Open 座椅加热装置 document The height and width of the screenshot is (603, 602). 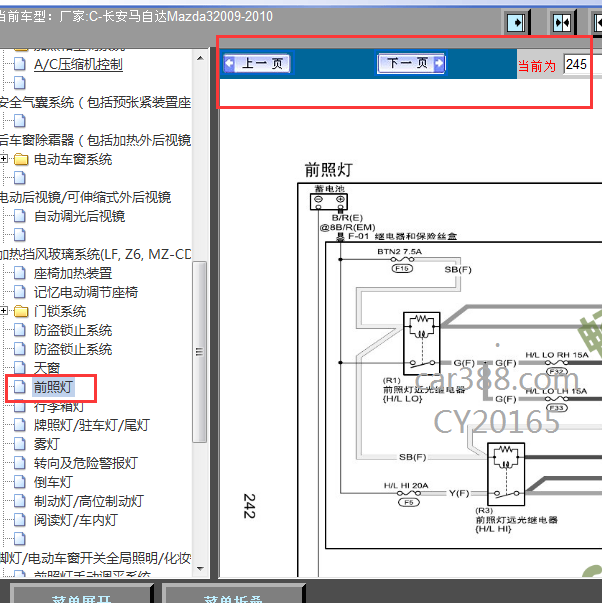73,273
